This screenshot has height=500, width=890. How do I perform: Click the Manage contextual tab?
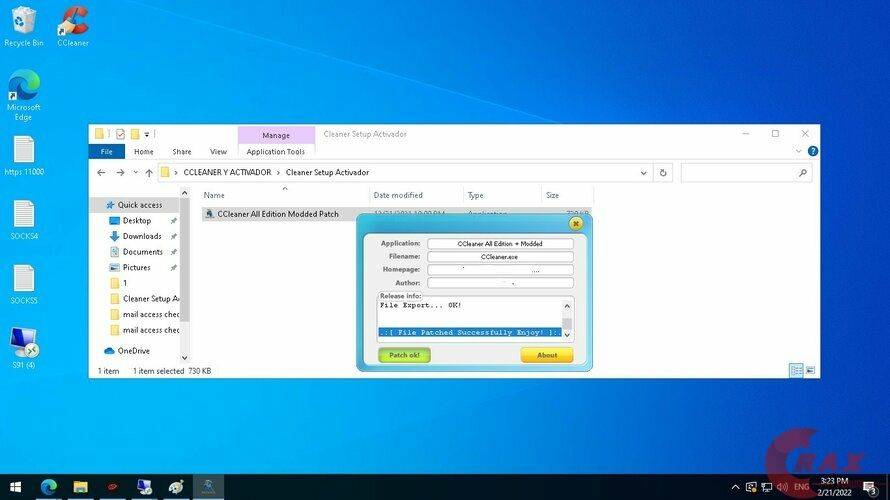pyautogui.click(x=276, y=135)
